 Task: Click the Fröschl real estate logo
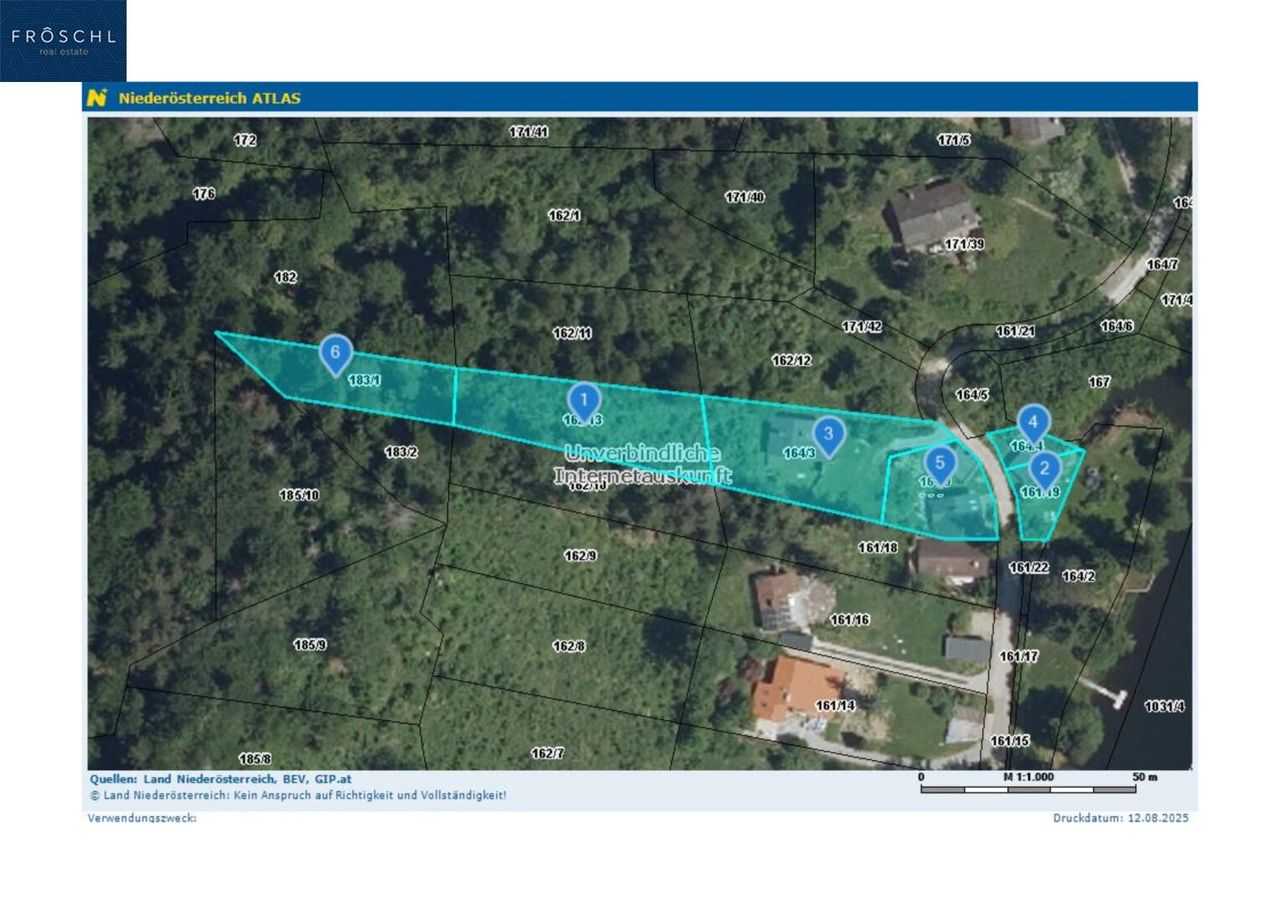(63, 41)
